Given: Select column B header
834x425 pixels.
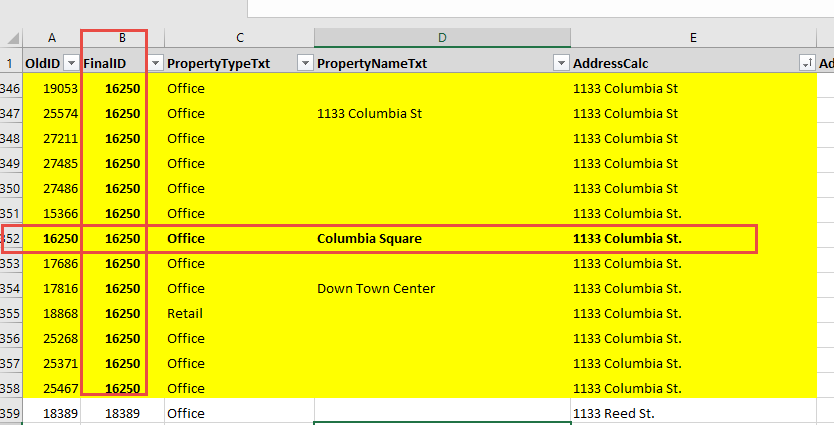Looking at the screenshot, I should [122, 38].
